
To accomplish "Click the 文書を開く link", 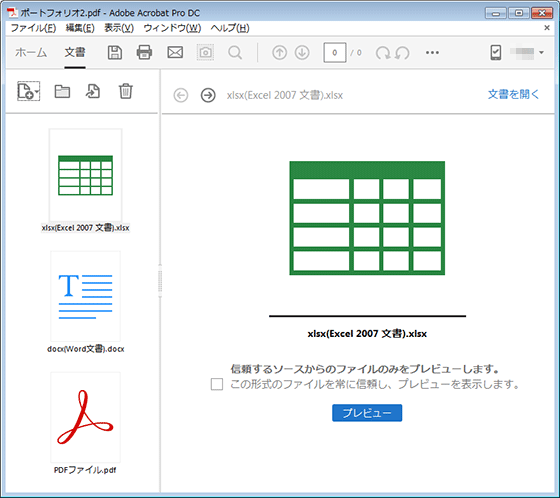I will (513, 94).
